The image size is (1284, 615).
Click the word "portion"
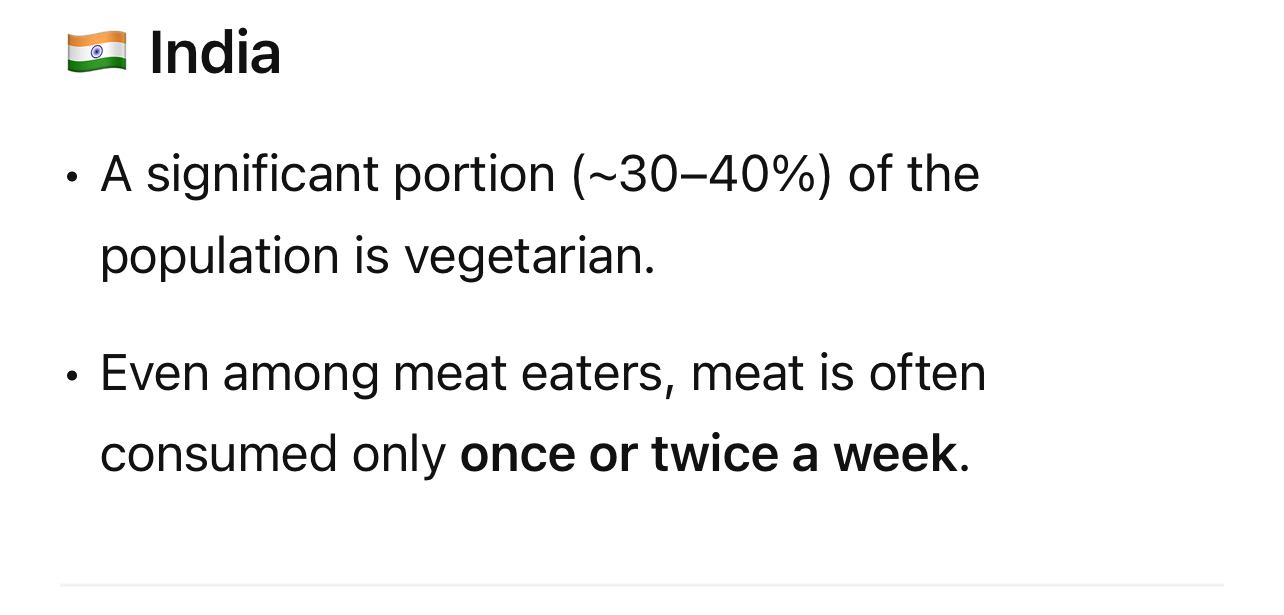coord(474,175)
